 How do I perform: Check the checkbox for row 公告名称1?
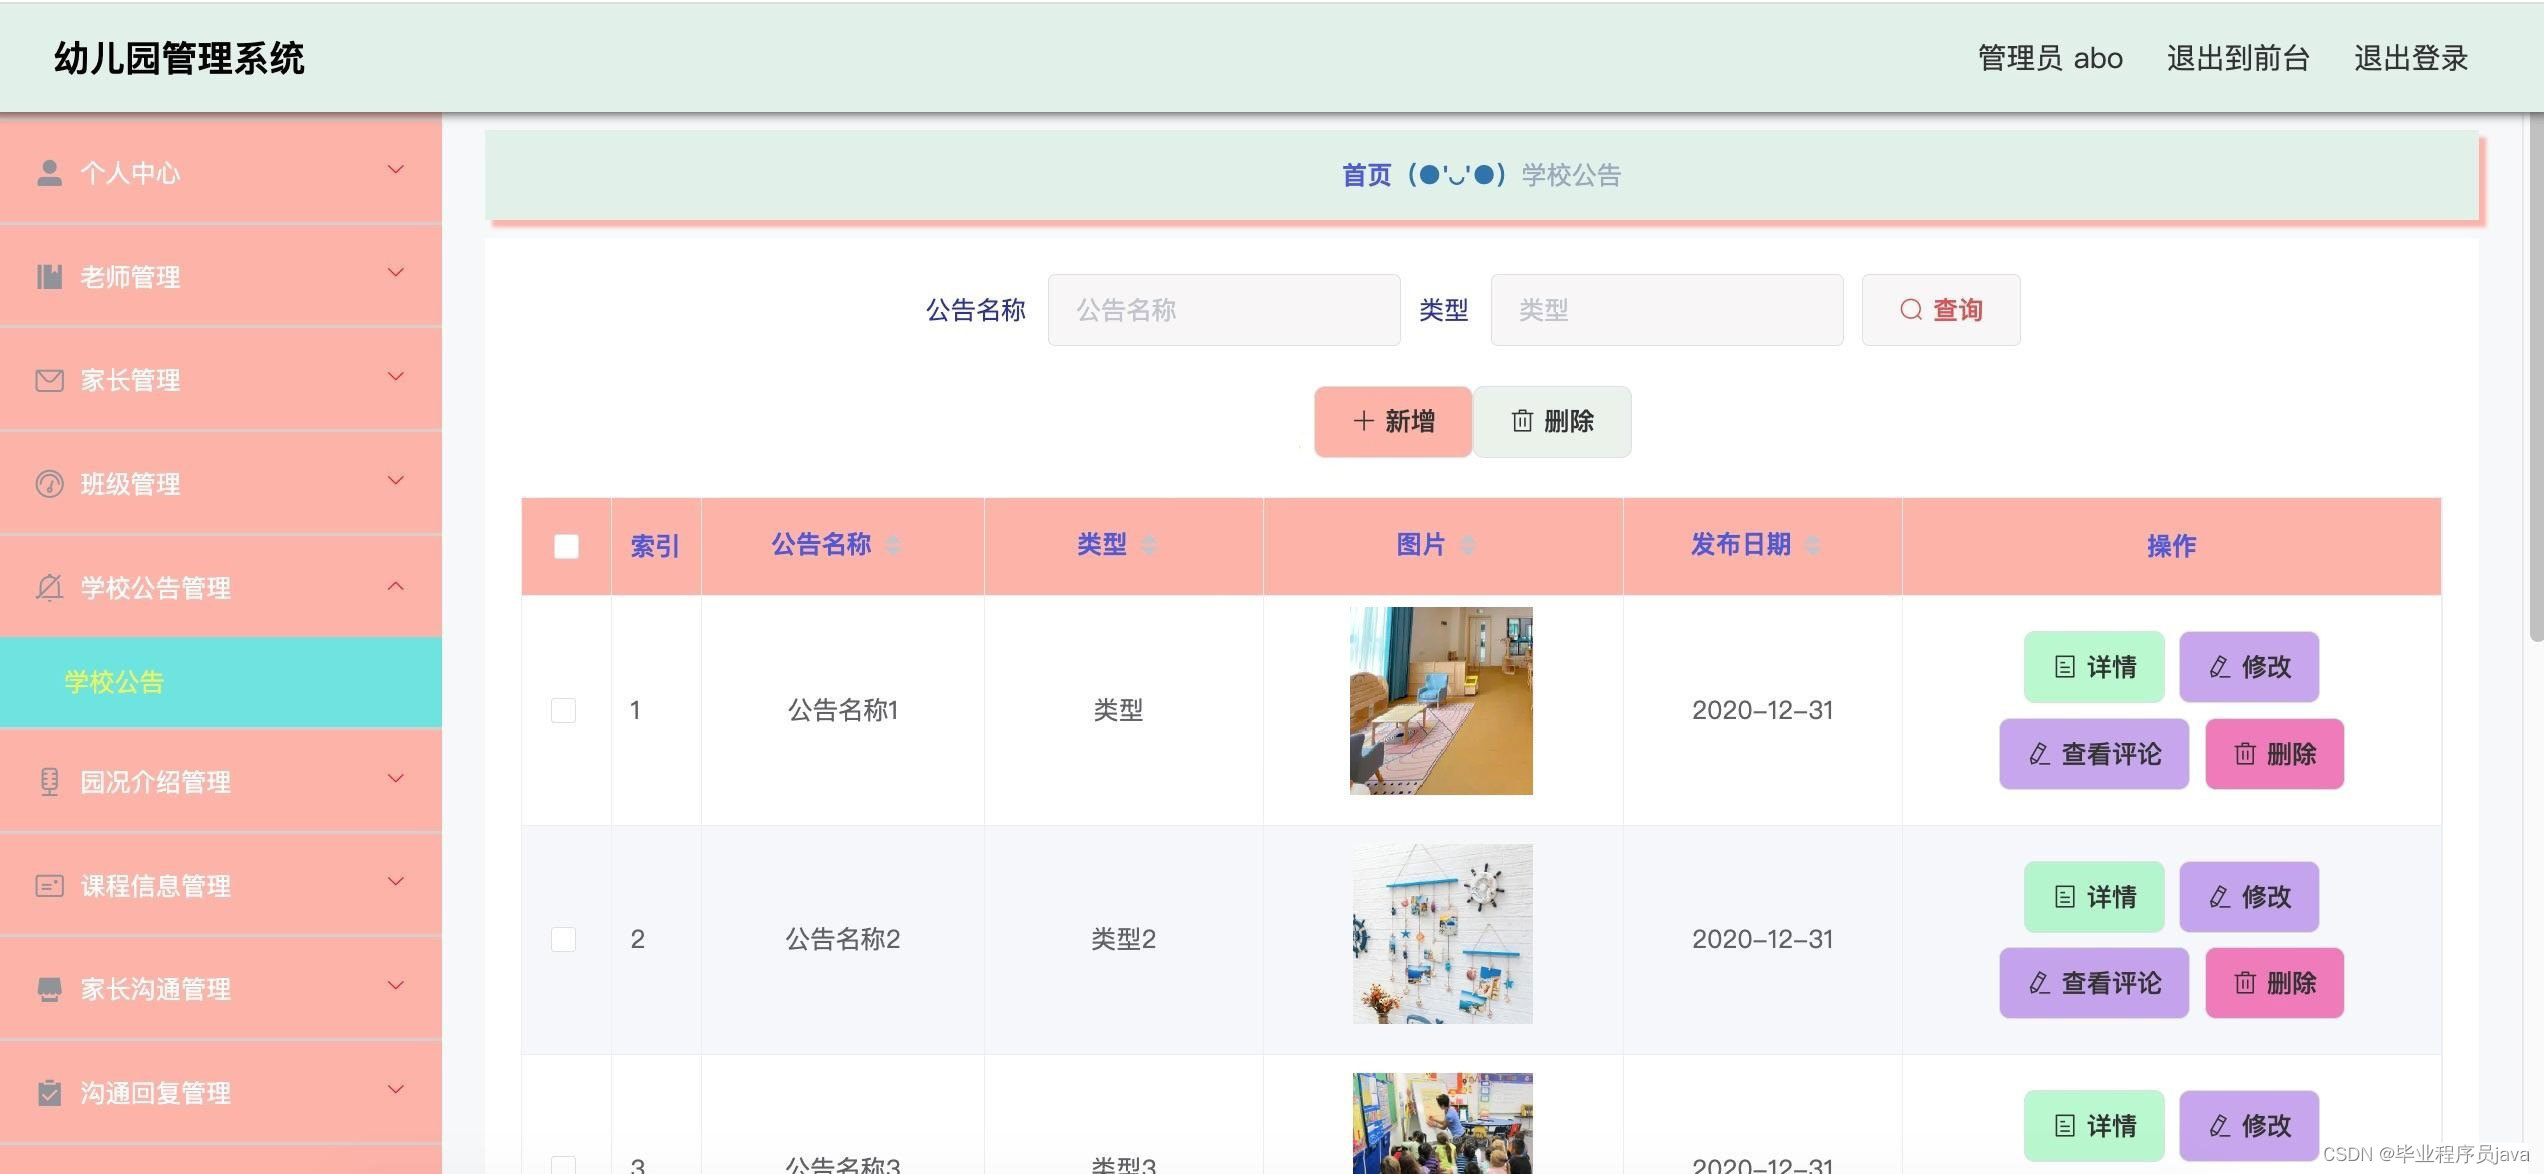563,710
